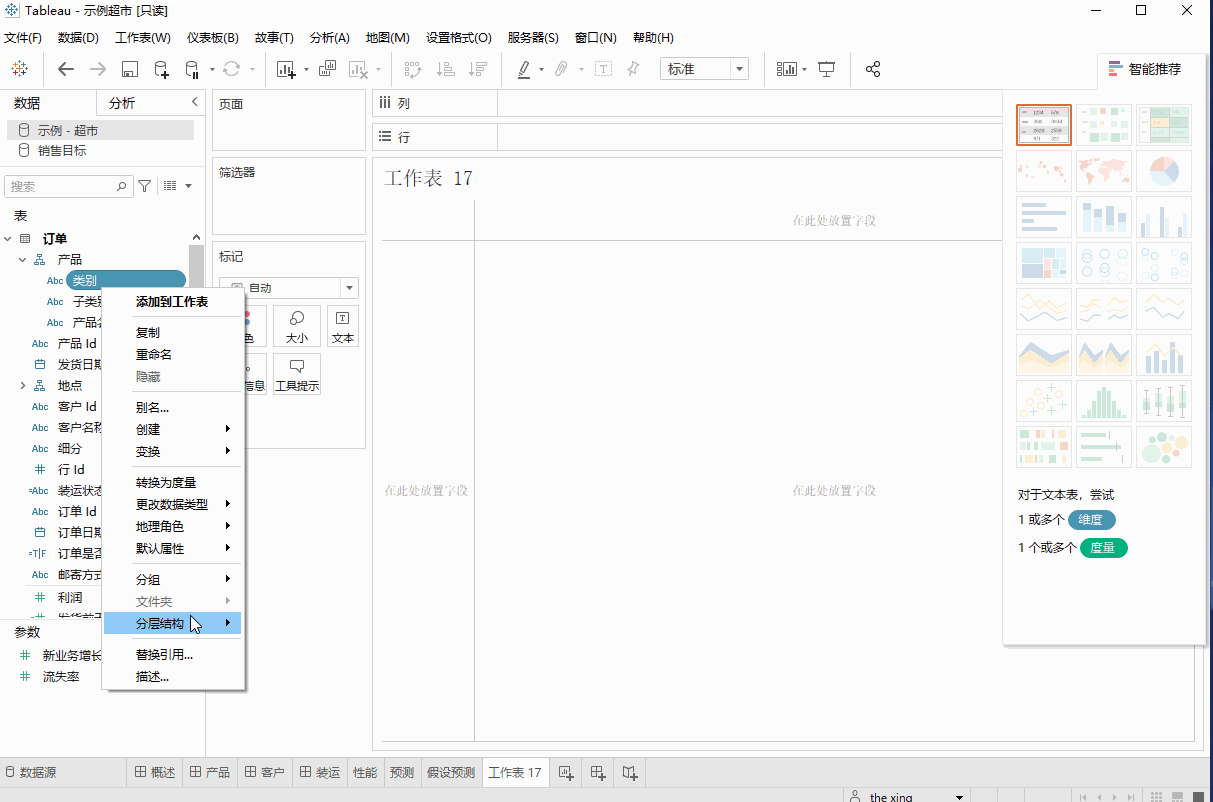
Task: Select the treemap chart in Show Me
Action: tap(1044, 263)
